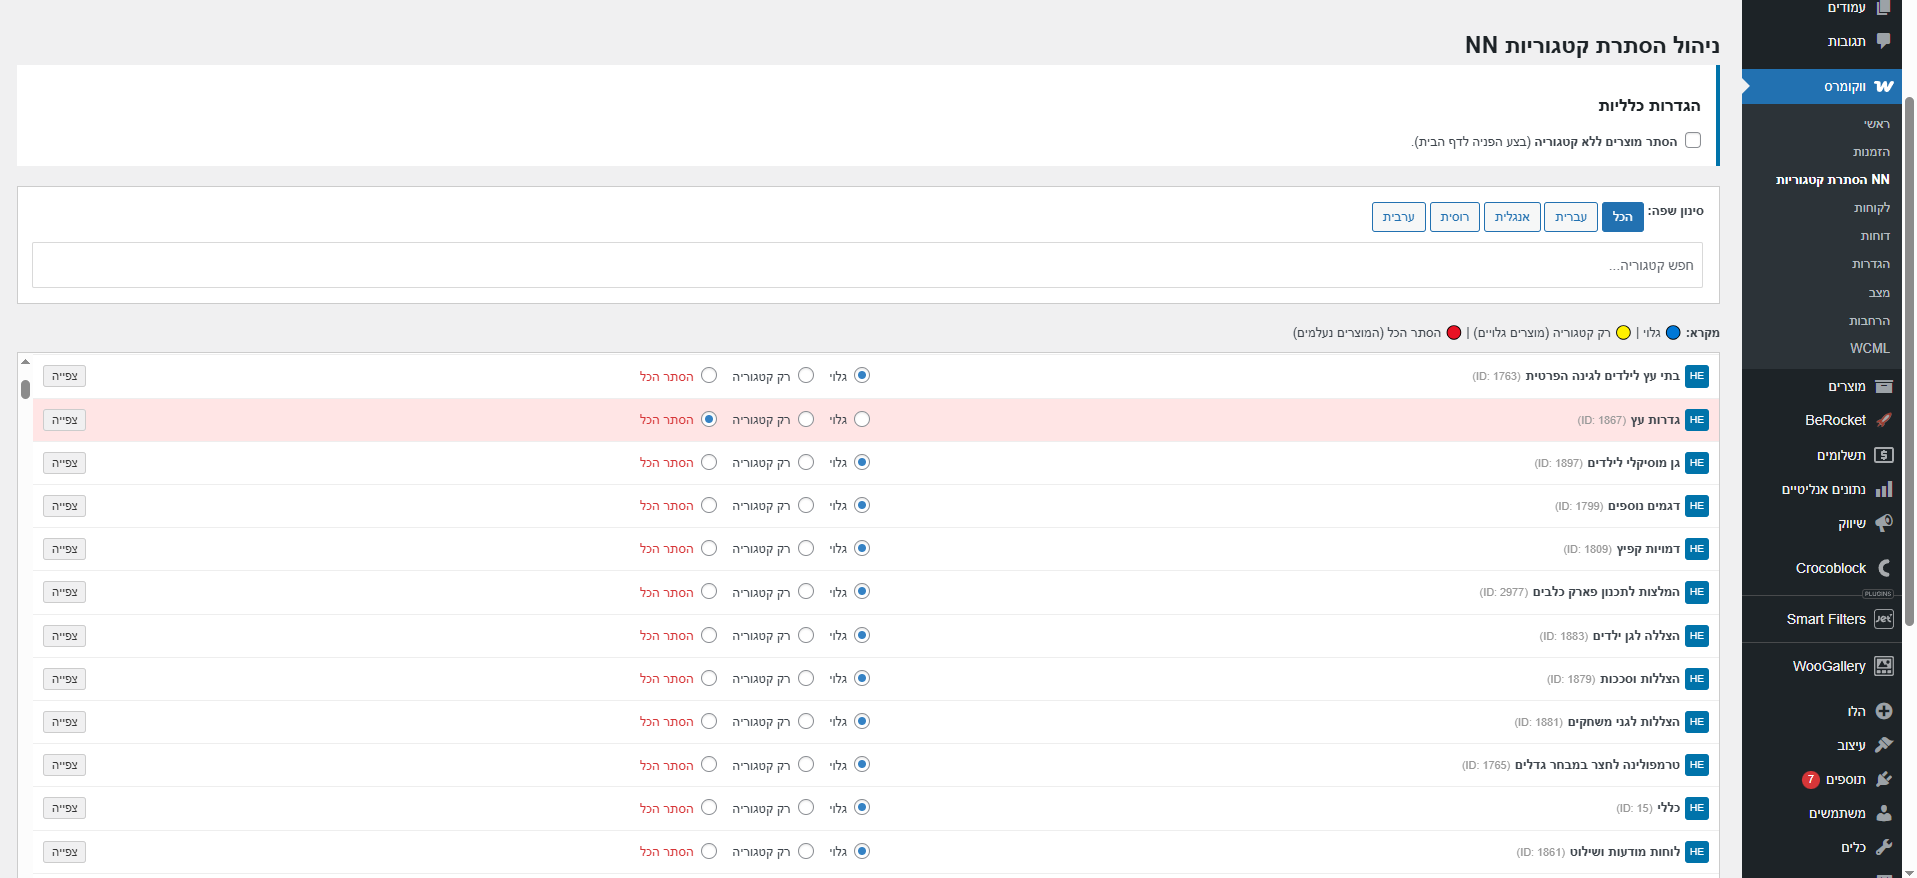Viewport: 1917px width, 878px height.
Task: Filter categories by Russian (רוסית) language
Action: [x=1454, y=217]
